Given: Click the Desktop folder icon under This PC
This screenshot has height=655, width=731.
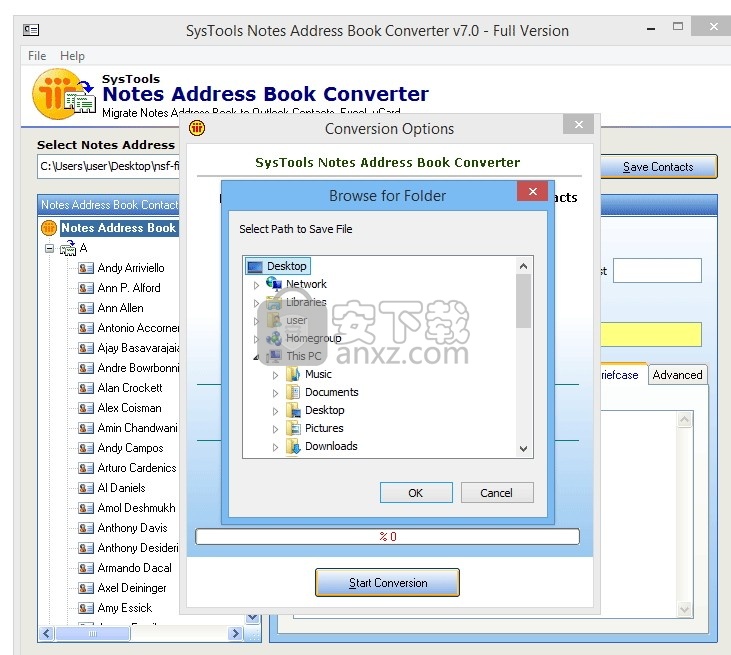Looking at the screenshot, I should (293, 410).
